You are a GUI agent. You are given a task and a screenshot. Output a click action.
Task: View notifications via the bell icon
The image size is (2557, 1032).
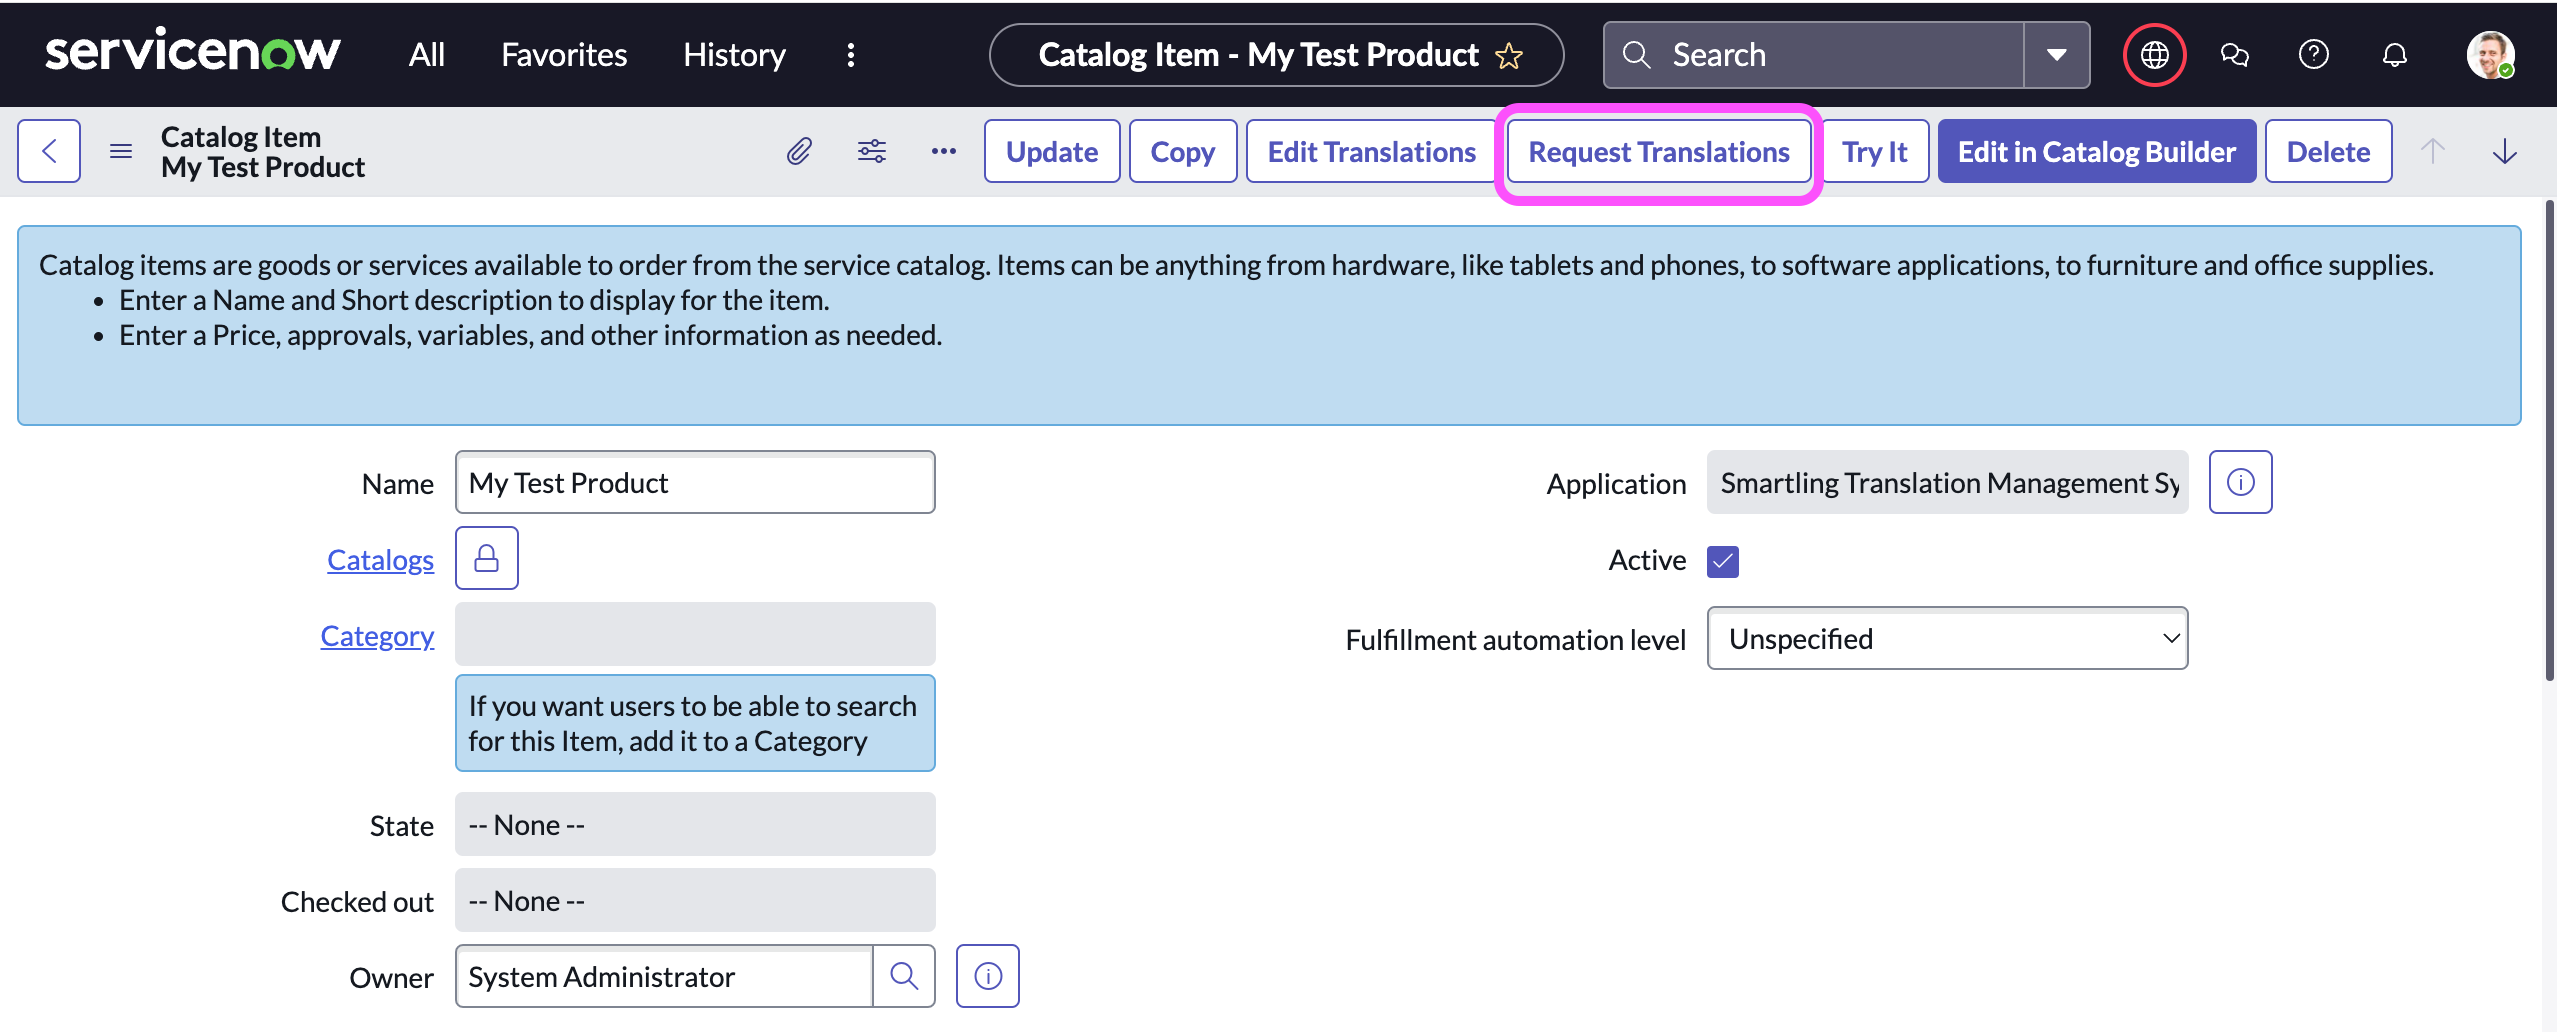pos(2394,55)
